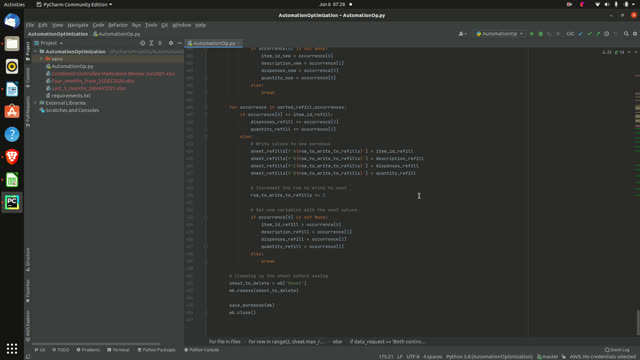Run the AutomationOp configuration with green play
The width and height of the screenshot is (640, 360).
click(532, 34)
